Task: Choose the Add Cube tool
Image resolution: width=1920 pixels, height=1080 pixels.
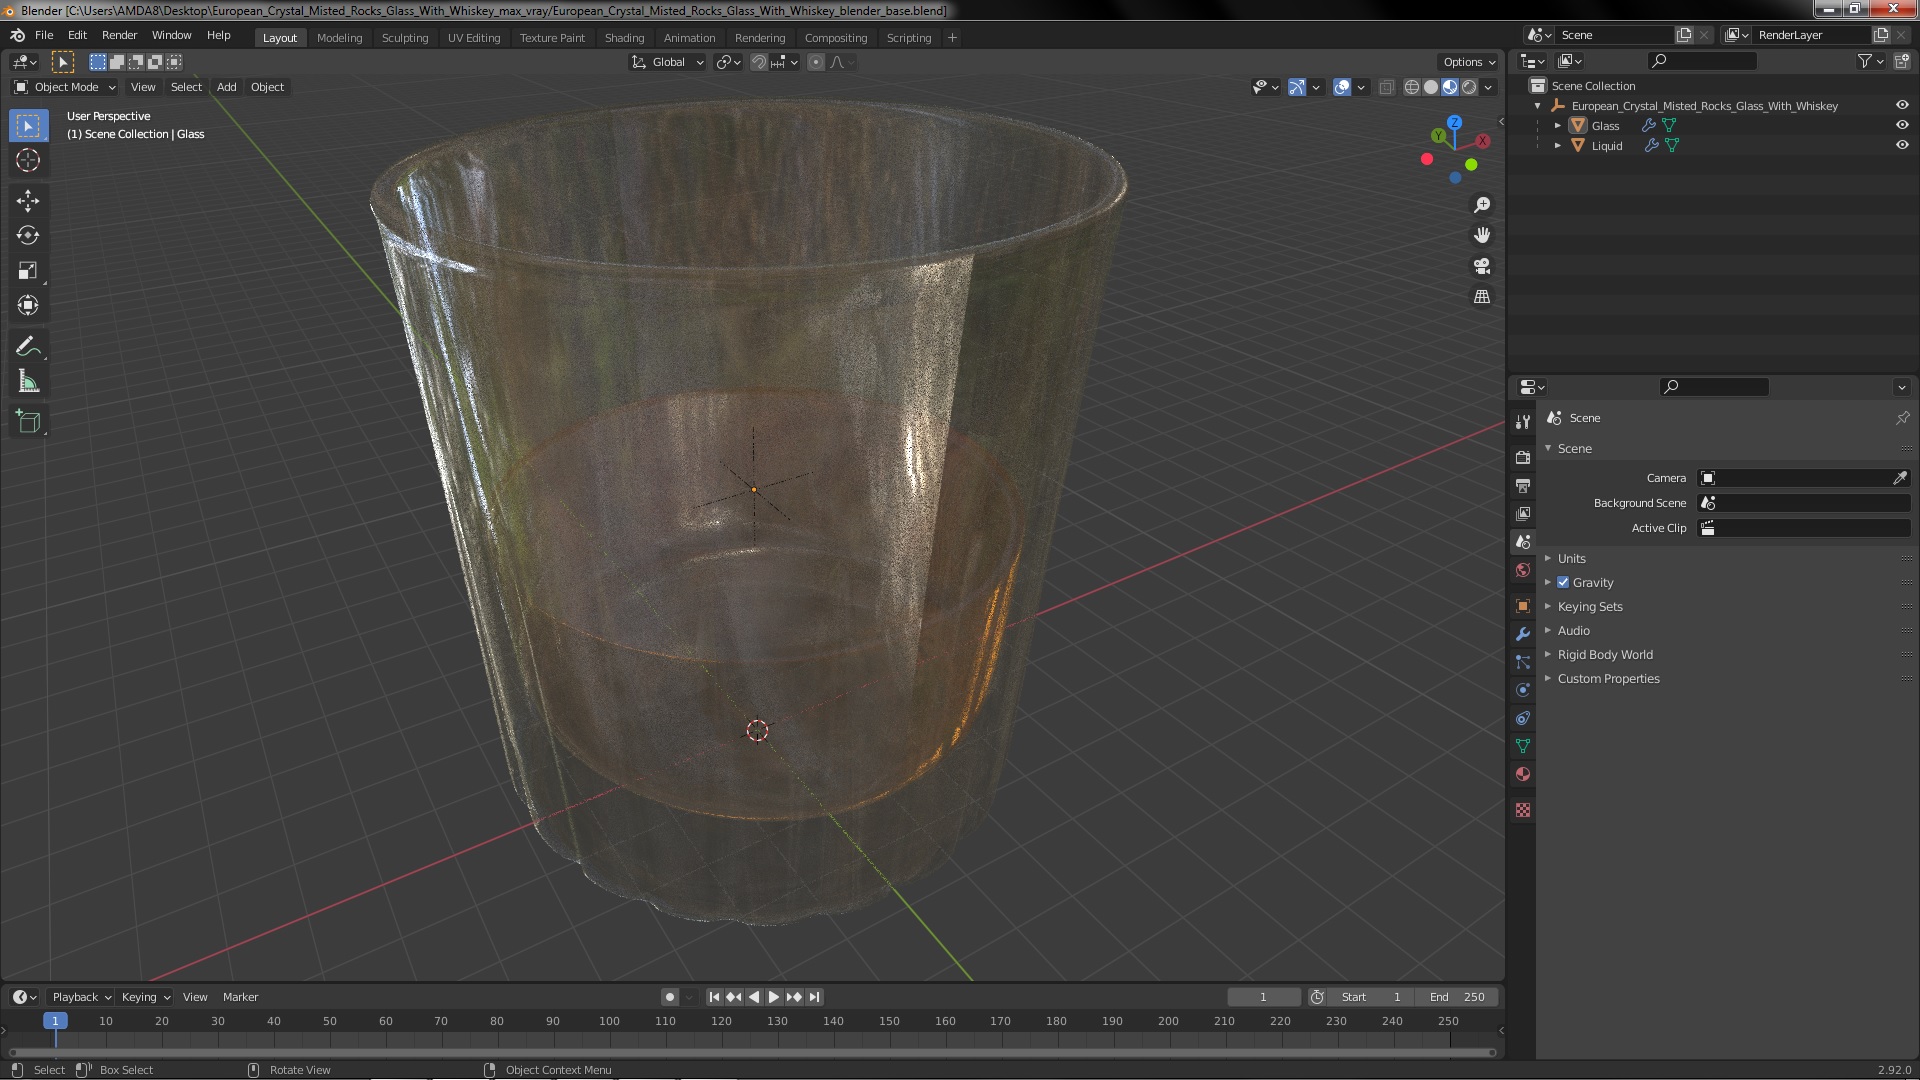Action: (28, 422)
